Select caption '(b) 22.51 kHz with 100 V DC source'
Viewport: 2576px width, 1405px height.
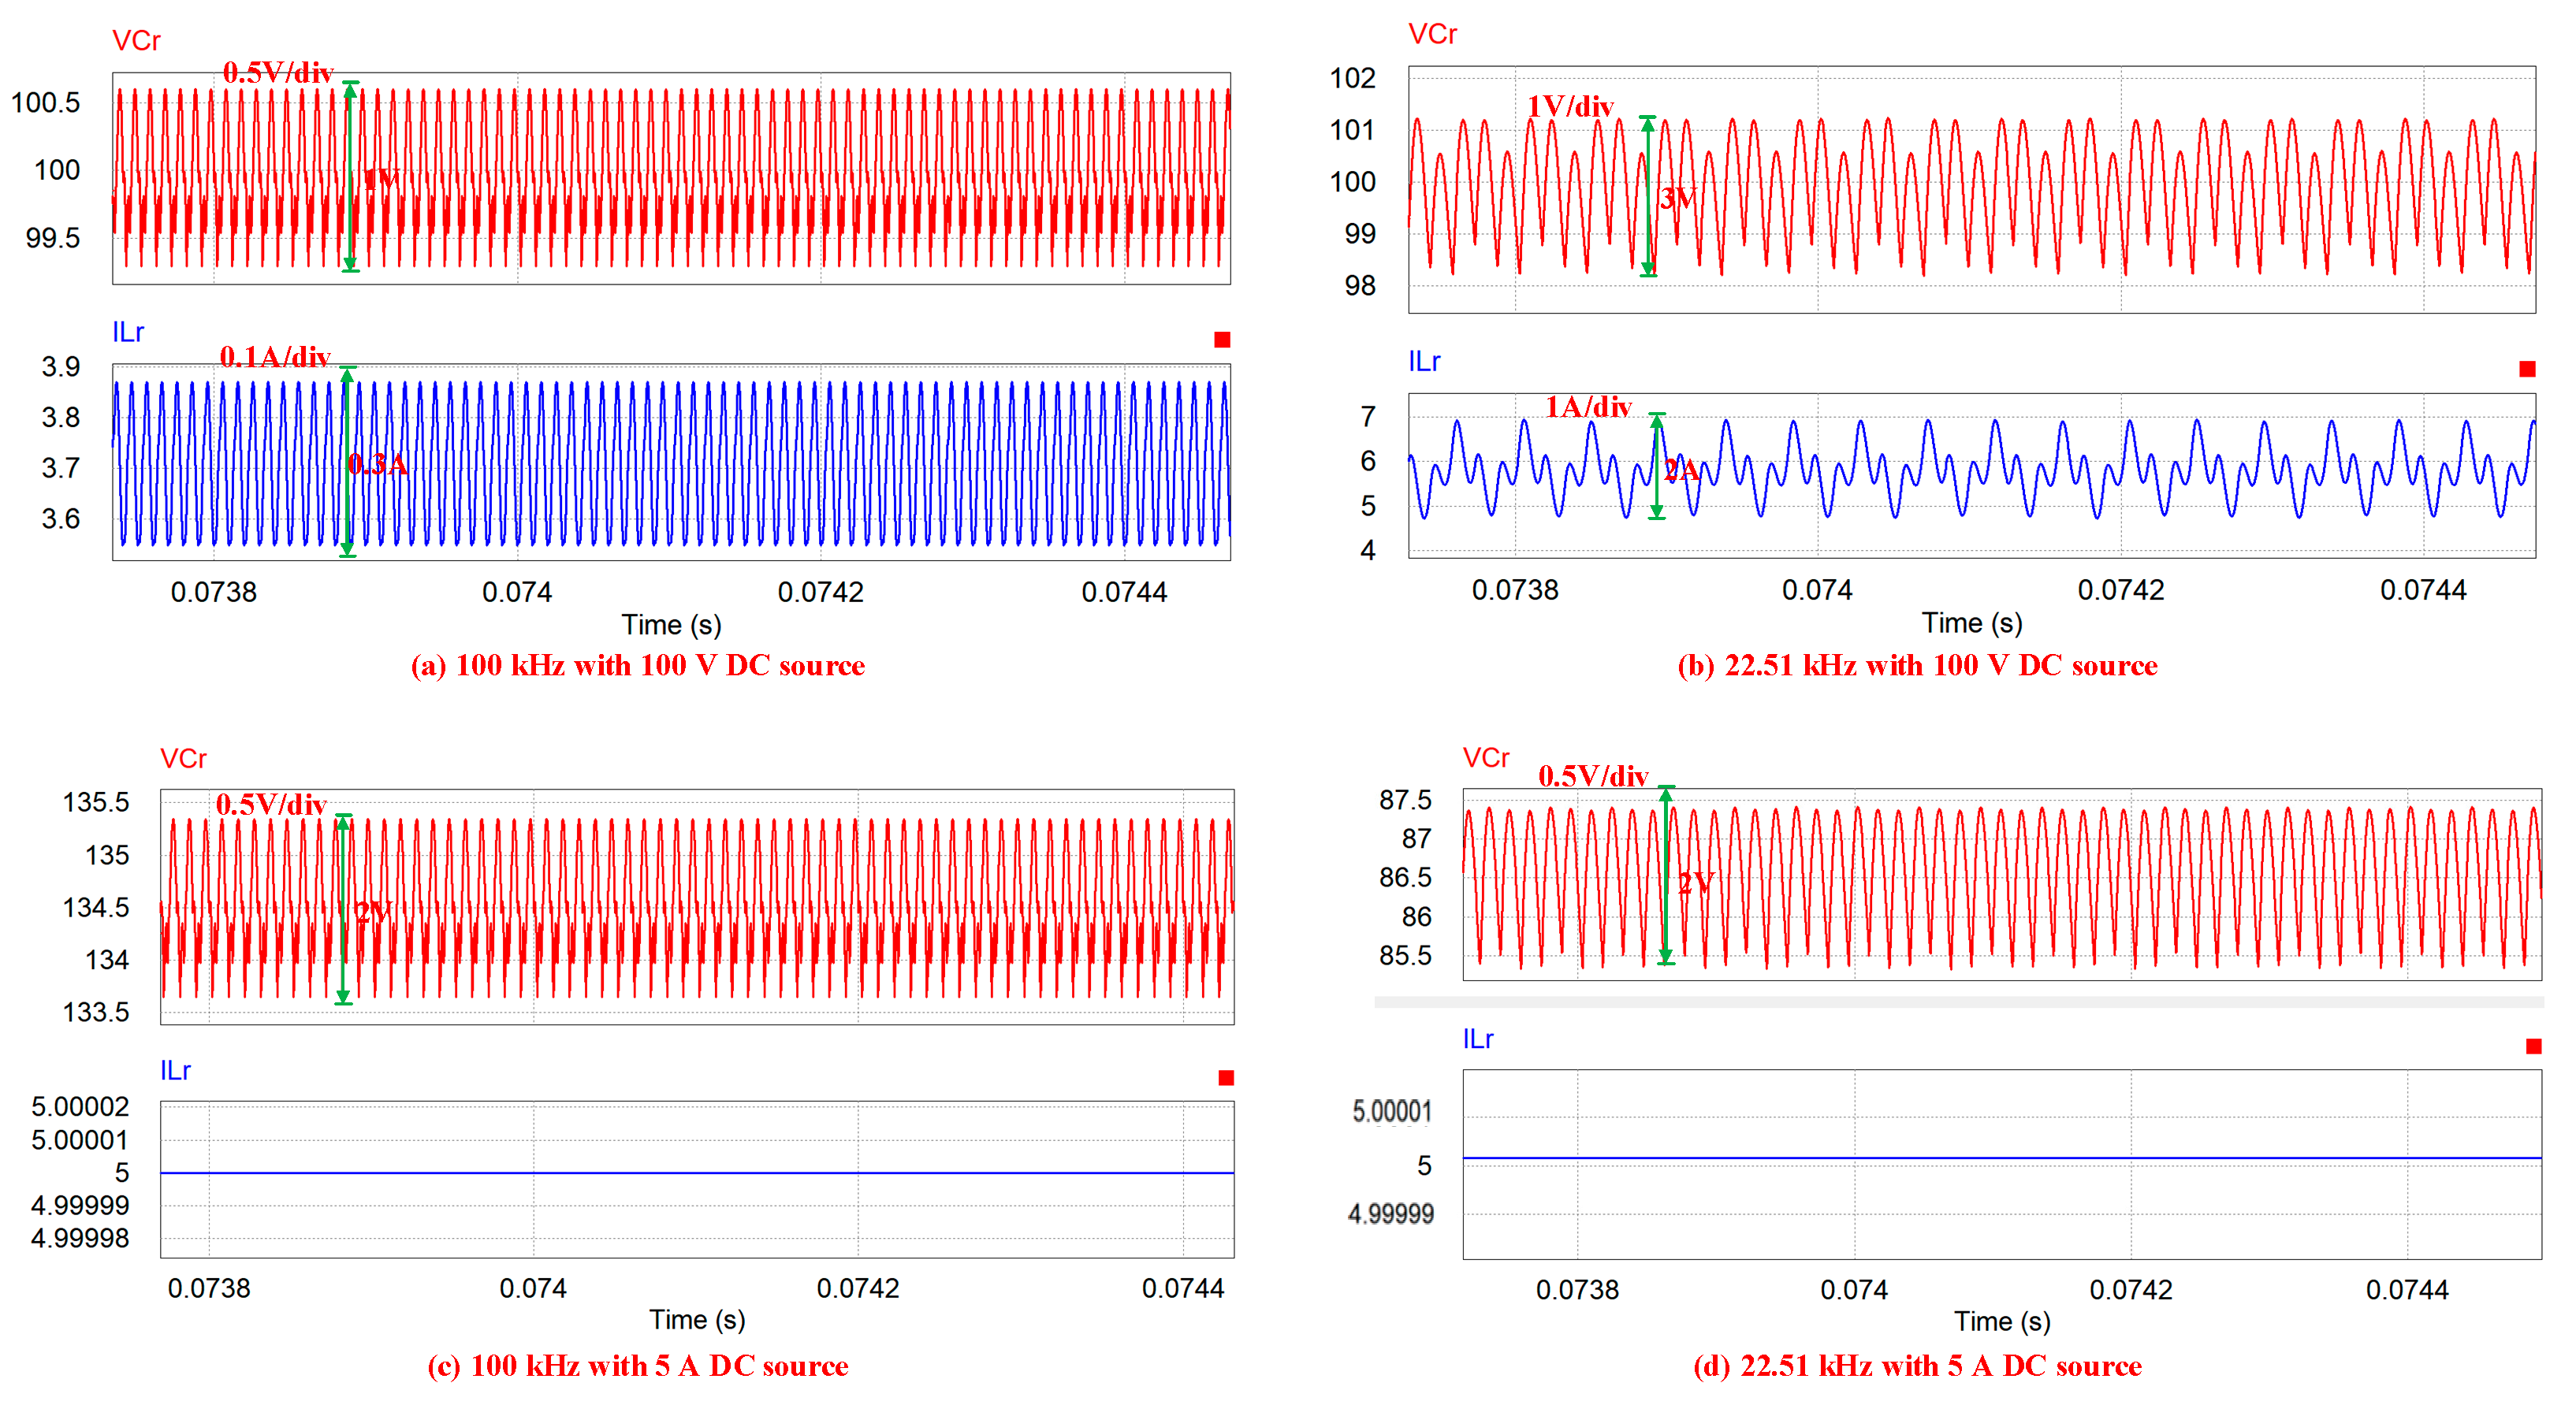(1916, 665)
